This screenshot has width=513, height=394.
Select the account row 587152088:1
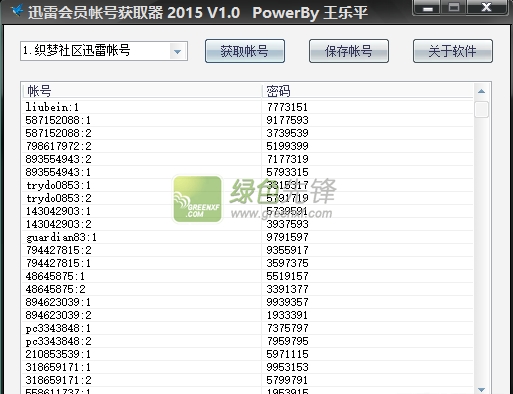tap(248, 120)
